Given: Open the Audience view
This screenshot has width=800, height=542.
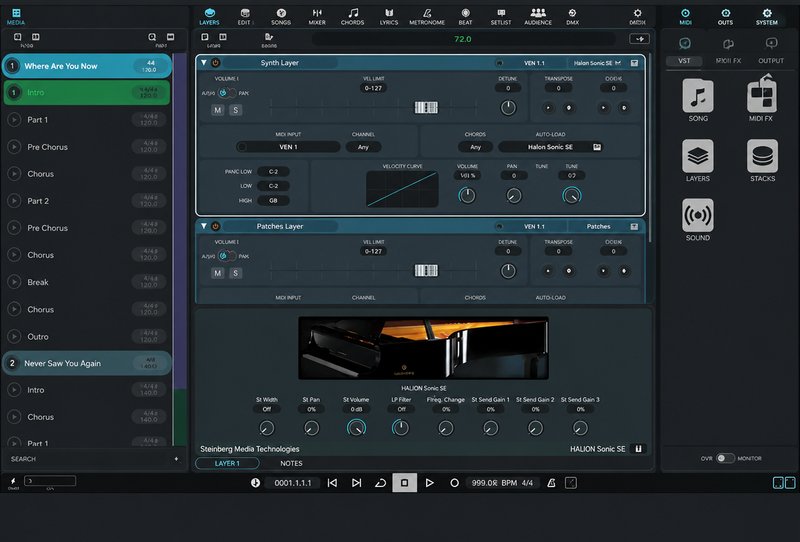Looking at the screenshot, I should click(x=538, y=16).
